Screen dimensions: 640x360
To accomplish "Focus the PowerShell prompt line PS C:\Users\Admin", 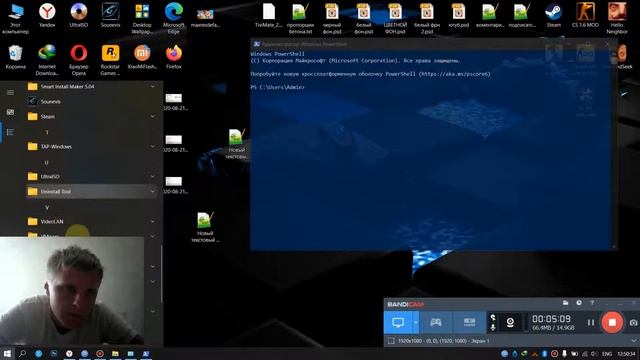I will point(278,87).
